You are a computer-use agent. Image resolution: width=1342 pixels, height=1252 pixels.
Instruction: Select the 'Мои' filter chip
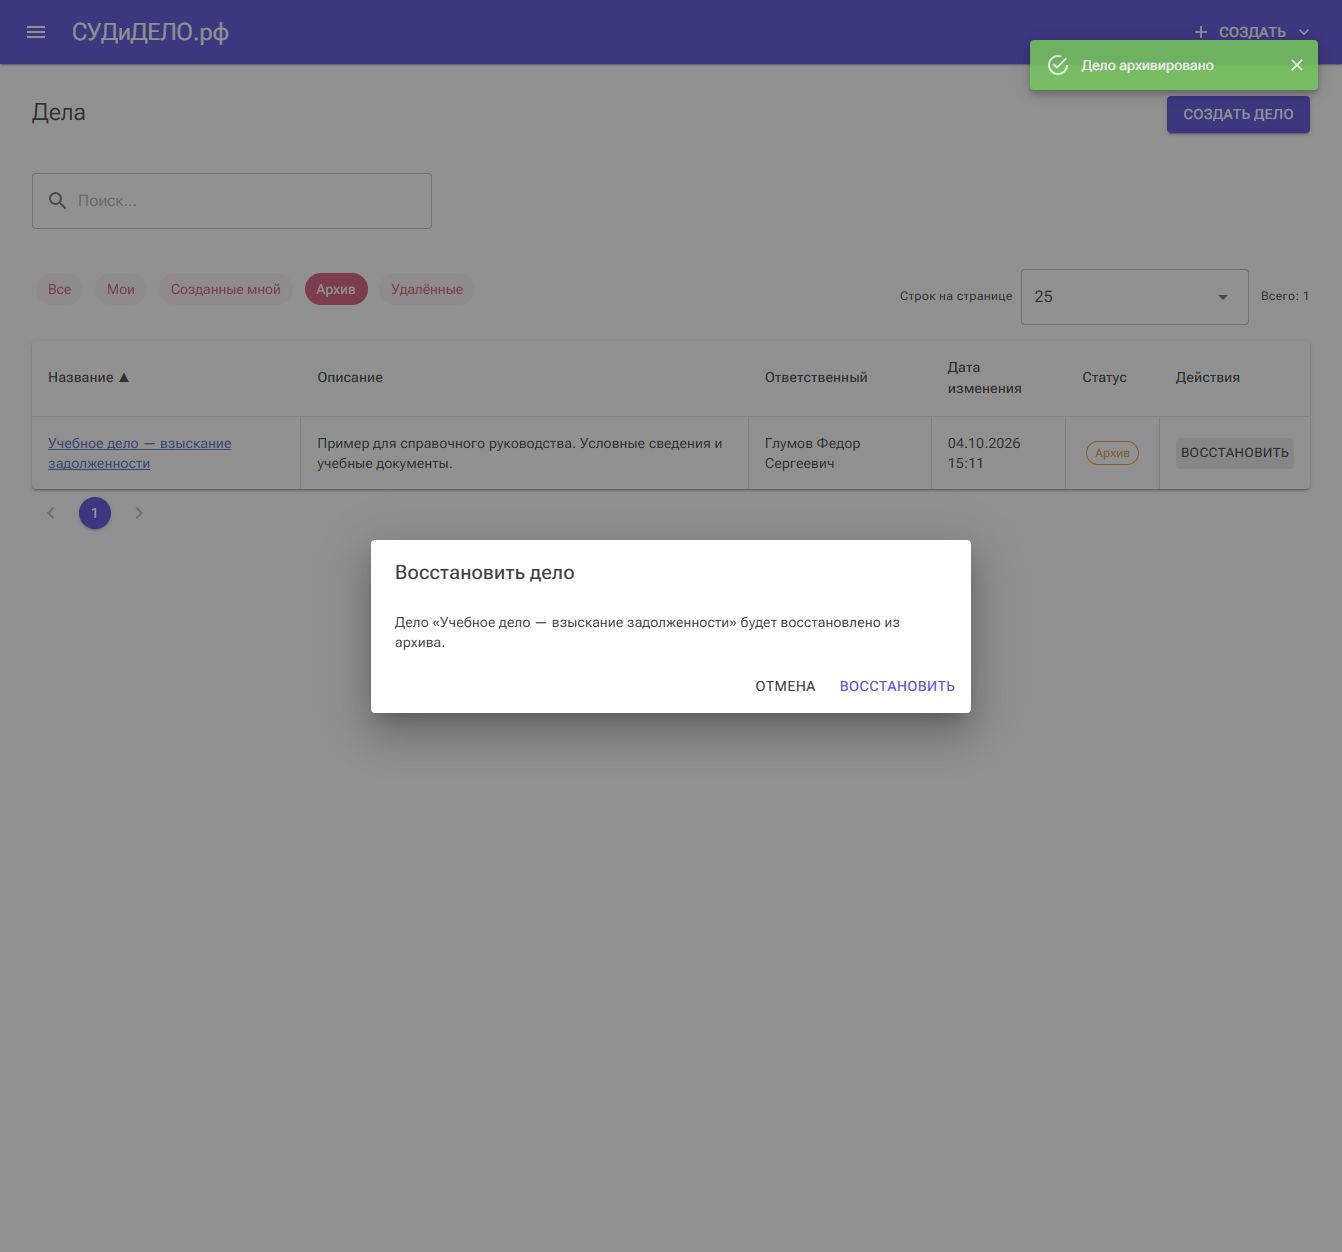(121, 289)
